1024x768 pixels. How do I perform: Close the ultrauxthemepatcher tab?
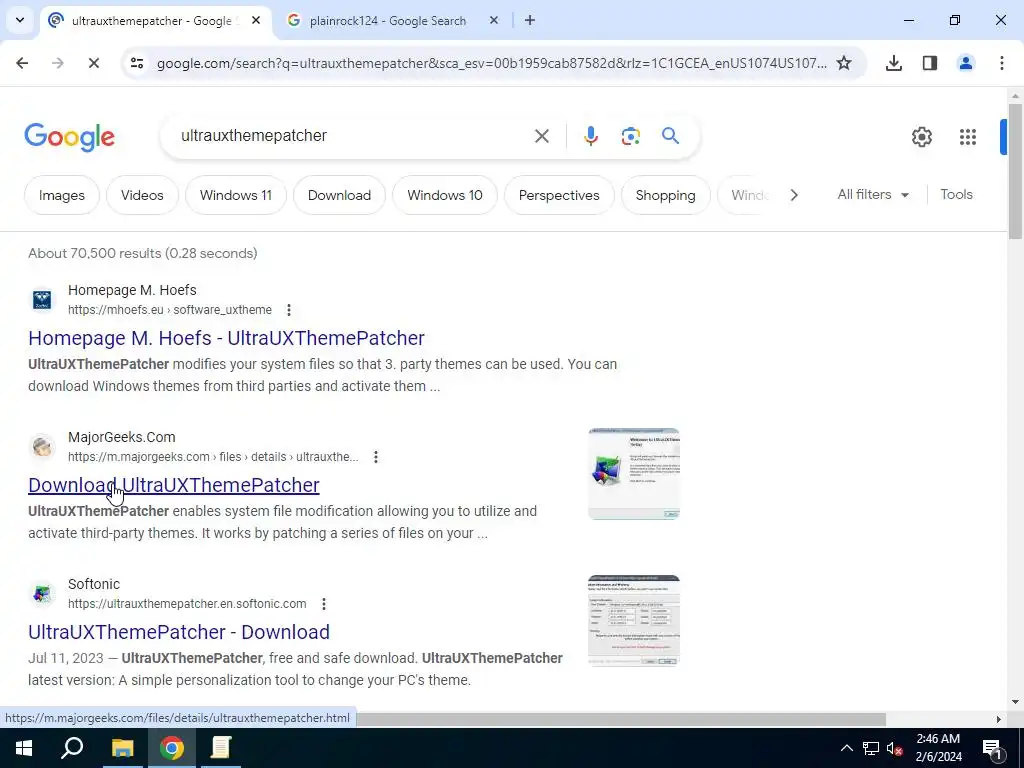256,20
